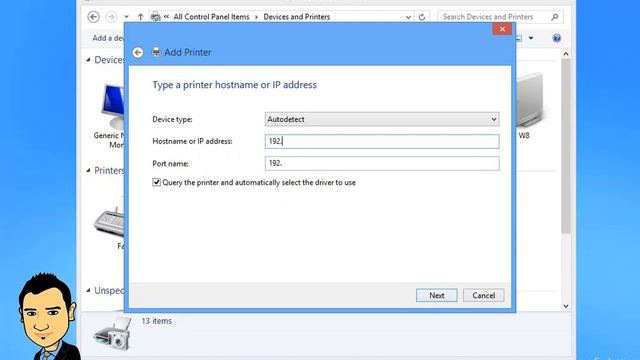Close the Add Printer dialog
Image resolution: width=640 pixels, height=360 pixels.
click(502, 29)
